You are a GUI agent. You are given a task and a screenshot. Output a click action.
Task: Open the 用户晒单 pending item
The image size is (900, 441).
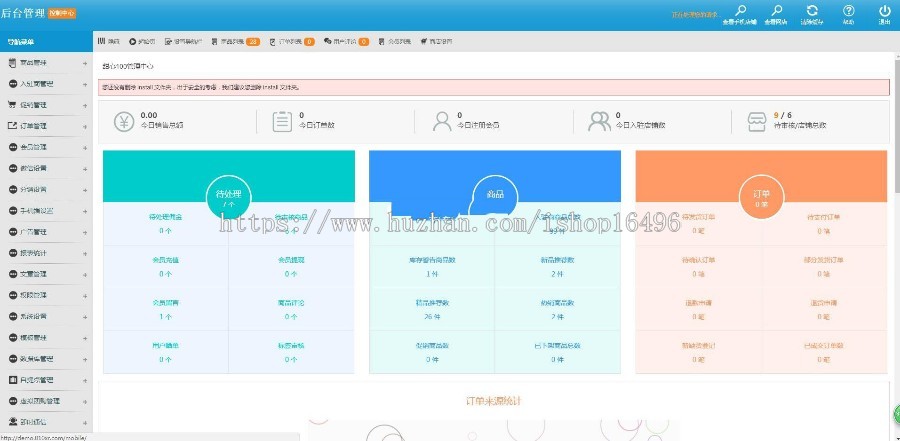(x=165, y=352)
